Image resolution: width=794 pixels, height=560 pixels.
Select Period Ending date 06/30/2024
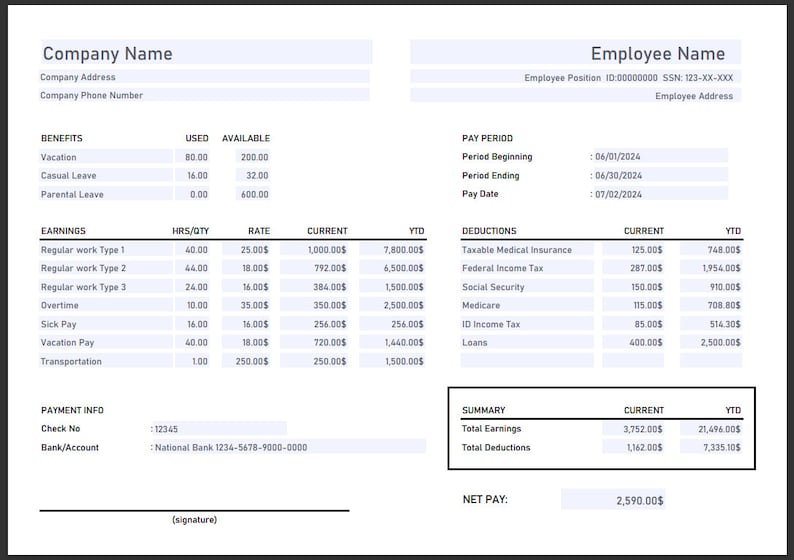pyautogui.click(x=660, y=175)
